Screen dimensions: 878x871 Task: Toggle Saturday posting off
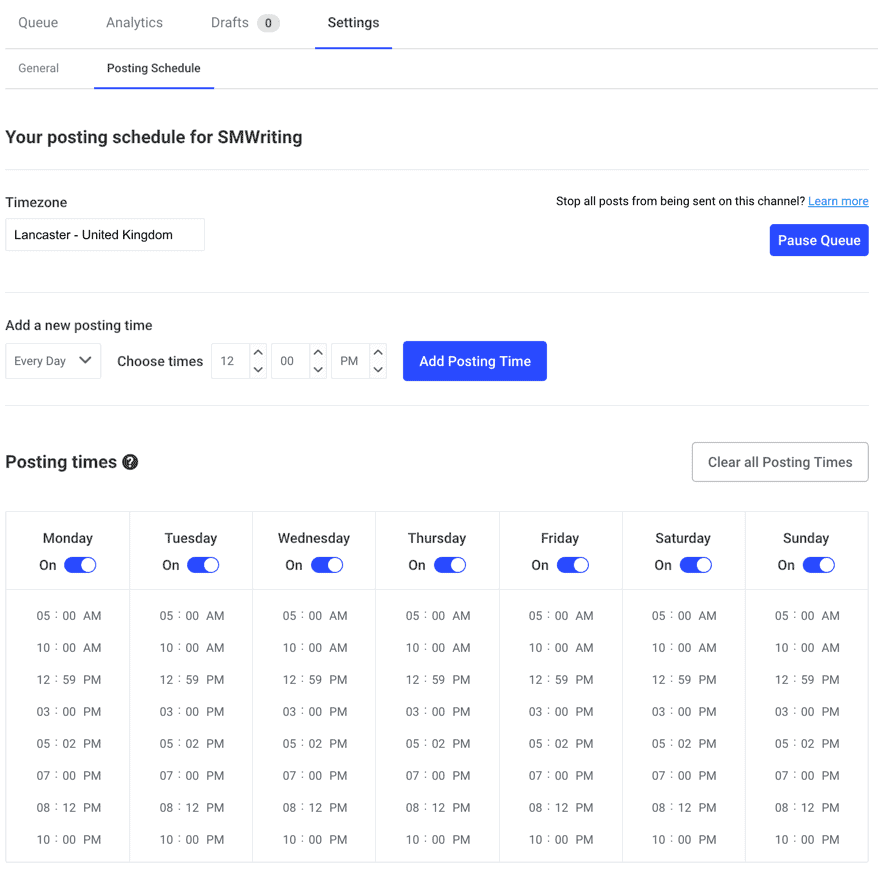pos(696,565)
